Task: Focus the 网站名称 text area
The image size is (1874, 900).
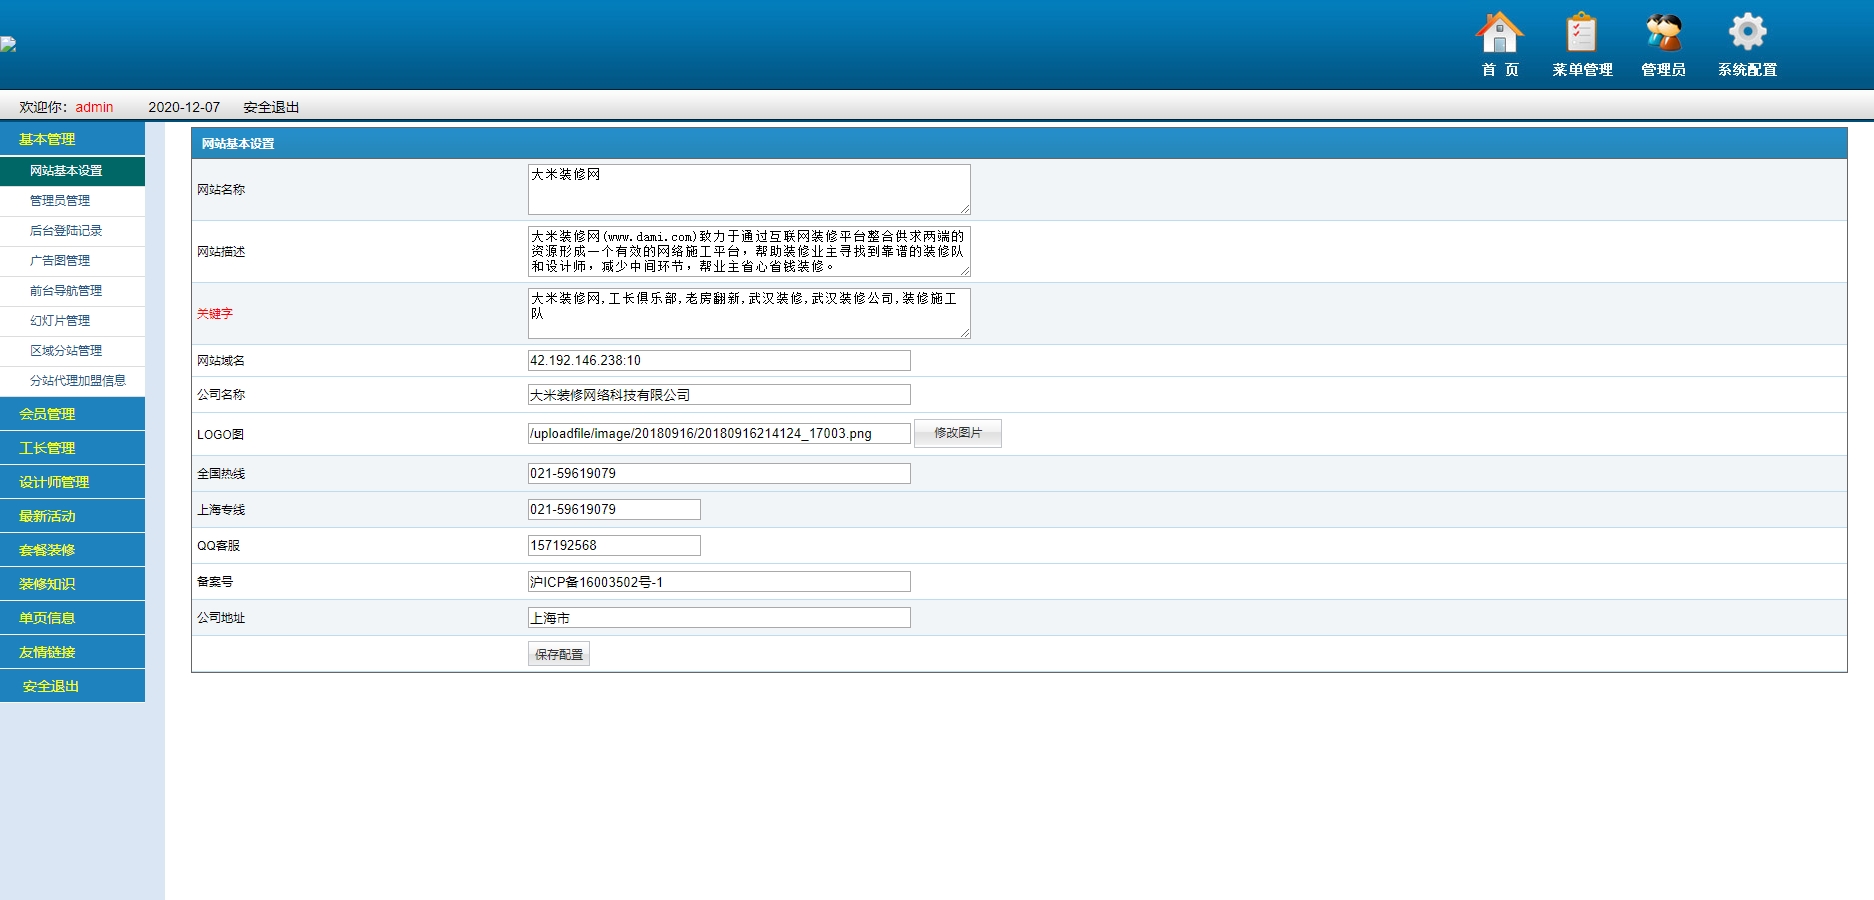Action: 749,189
